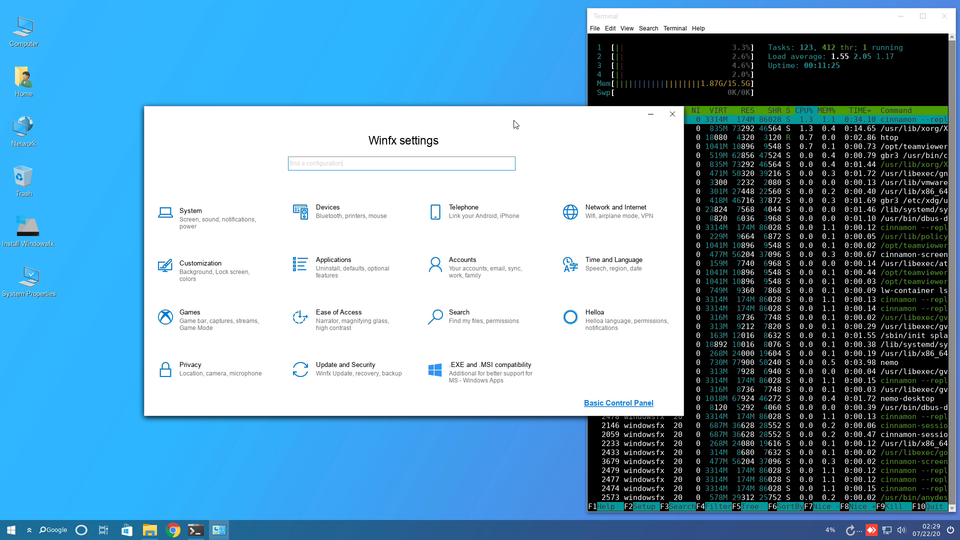The width and height of the screenshot is (960, 540).
Task: Open the Terminal File menu
Action: 594,29
